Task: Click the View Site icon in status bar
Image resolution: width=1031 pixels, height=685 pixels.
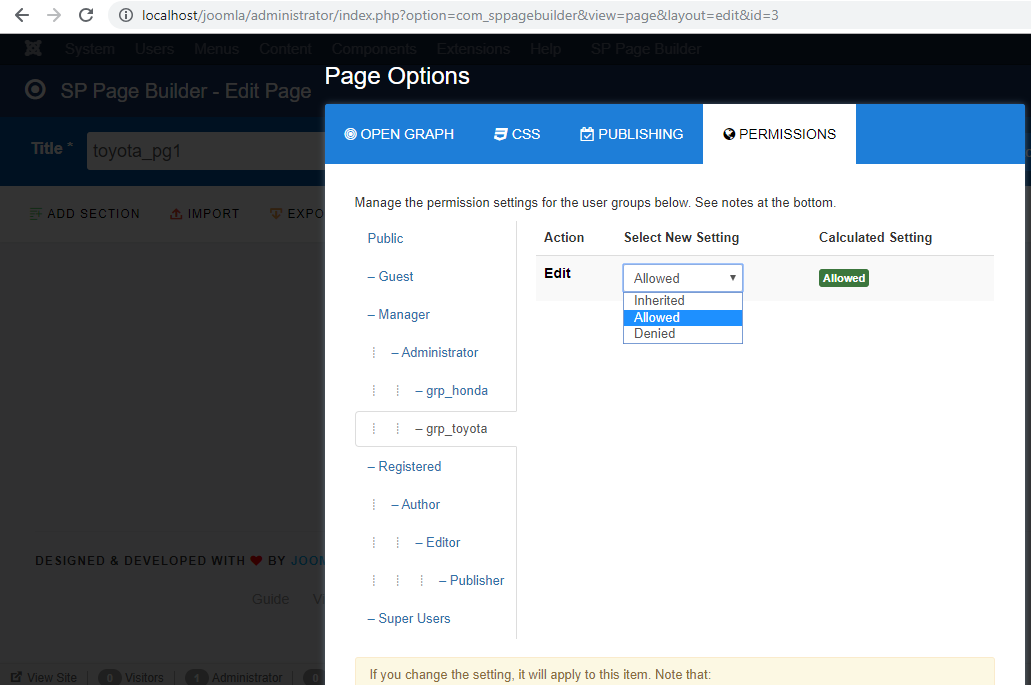Action: click(17, 678)
